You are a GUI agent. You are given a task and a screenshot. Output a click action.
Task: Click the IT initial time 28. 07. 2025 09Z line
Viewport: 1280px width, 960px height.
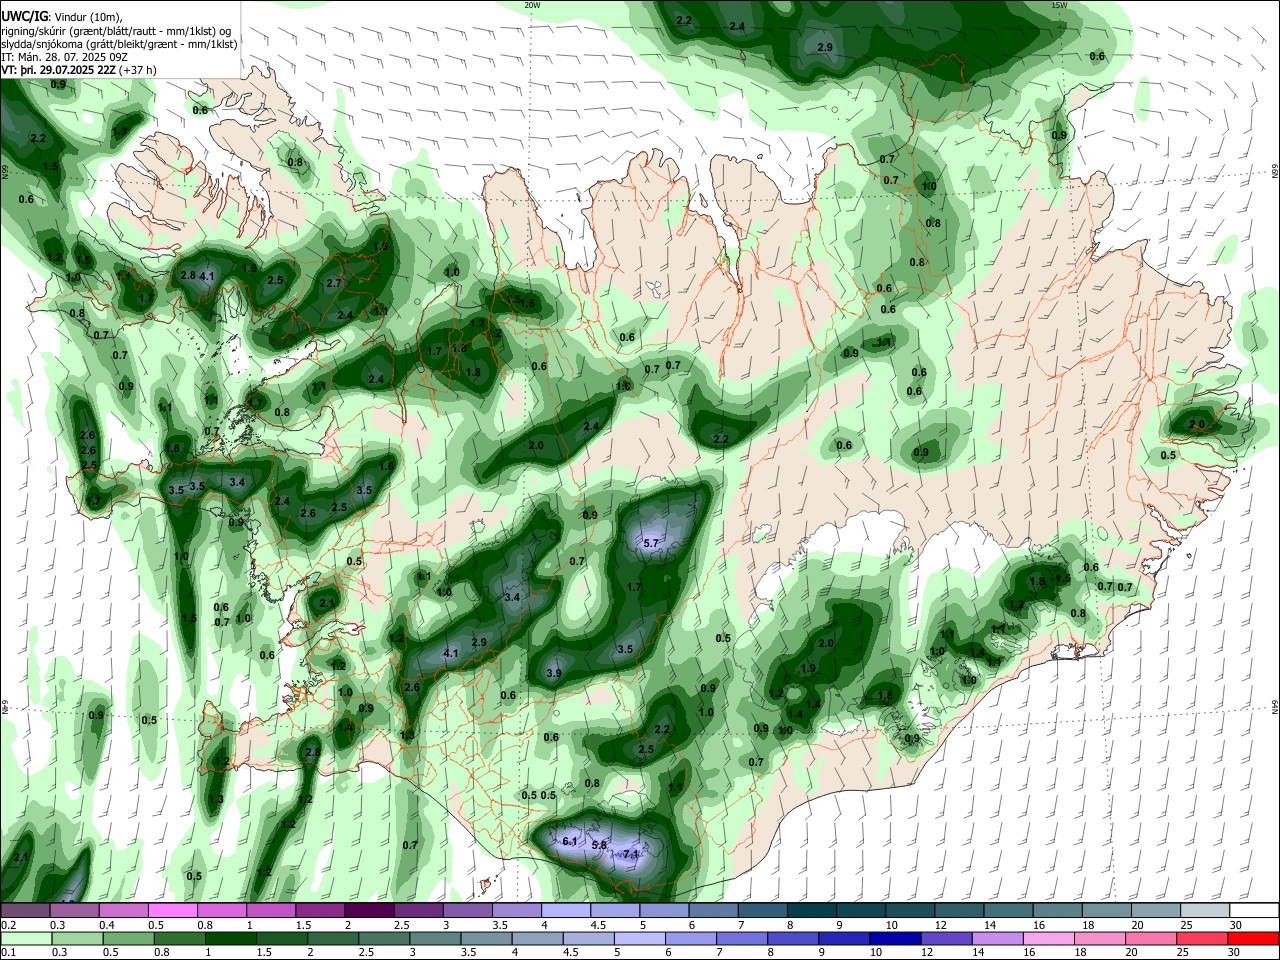pos(63,57)
